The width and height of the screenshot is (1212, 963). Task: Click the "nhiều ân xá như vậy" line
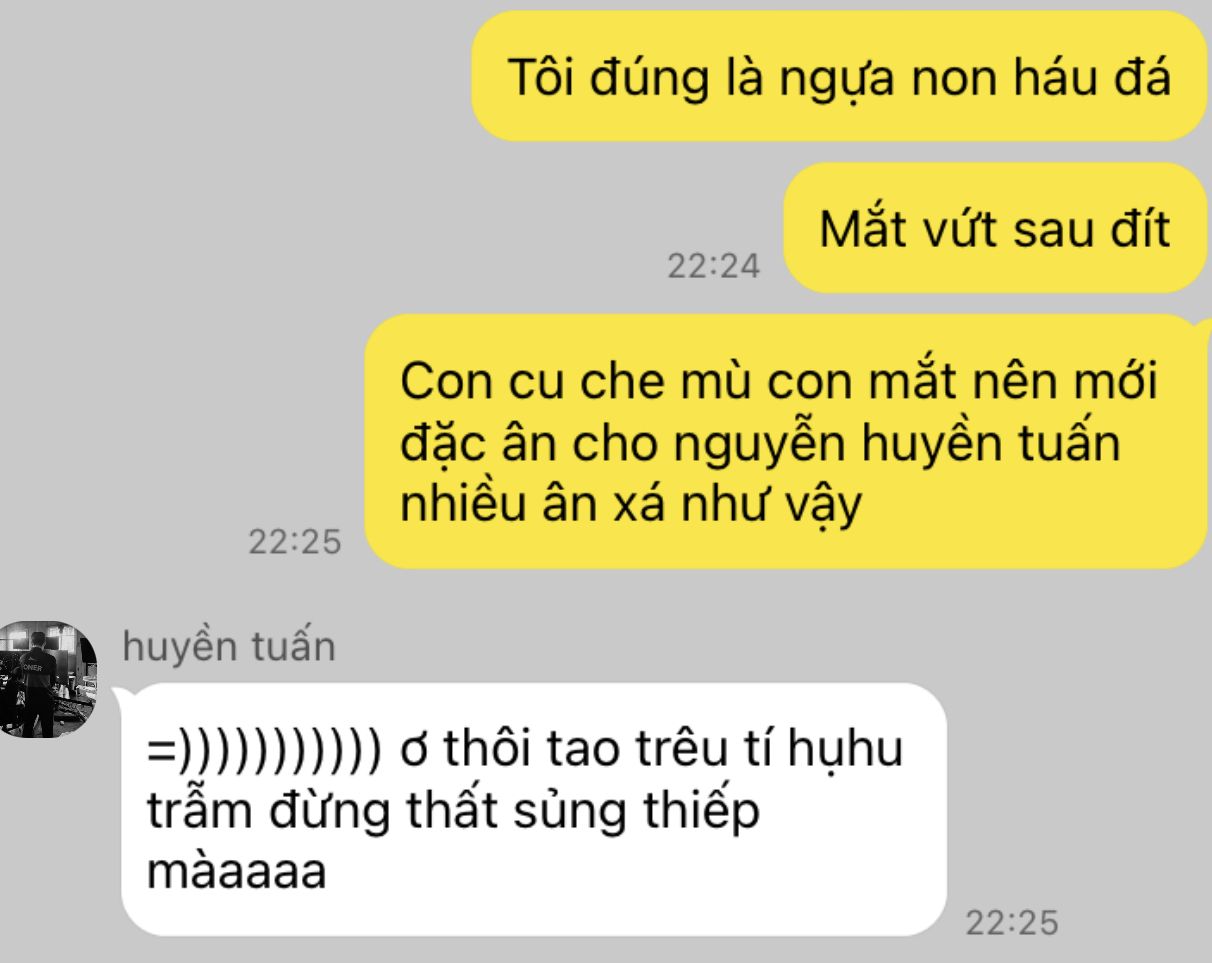click(x=631, y=503)
